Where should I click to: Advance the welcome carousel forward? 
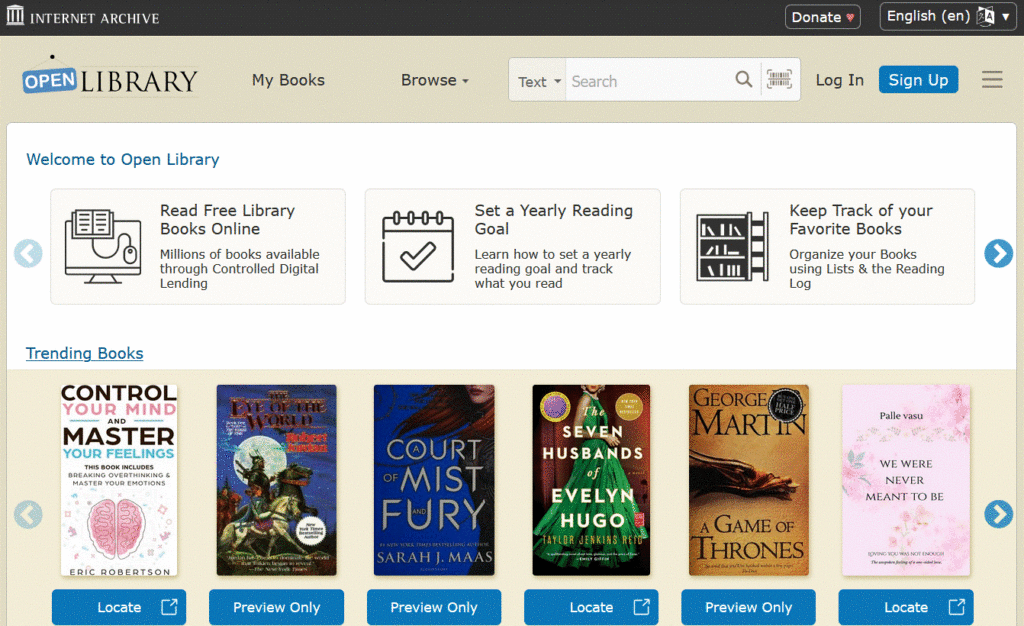pyautogui.click(x=998, y=253)
